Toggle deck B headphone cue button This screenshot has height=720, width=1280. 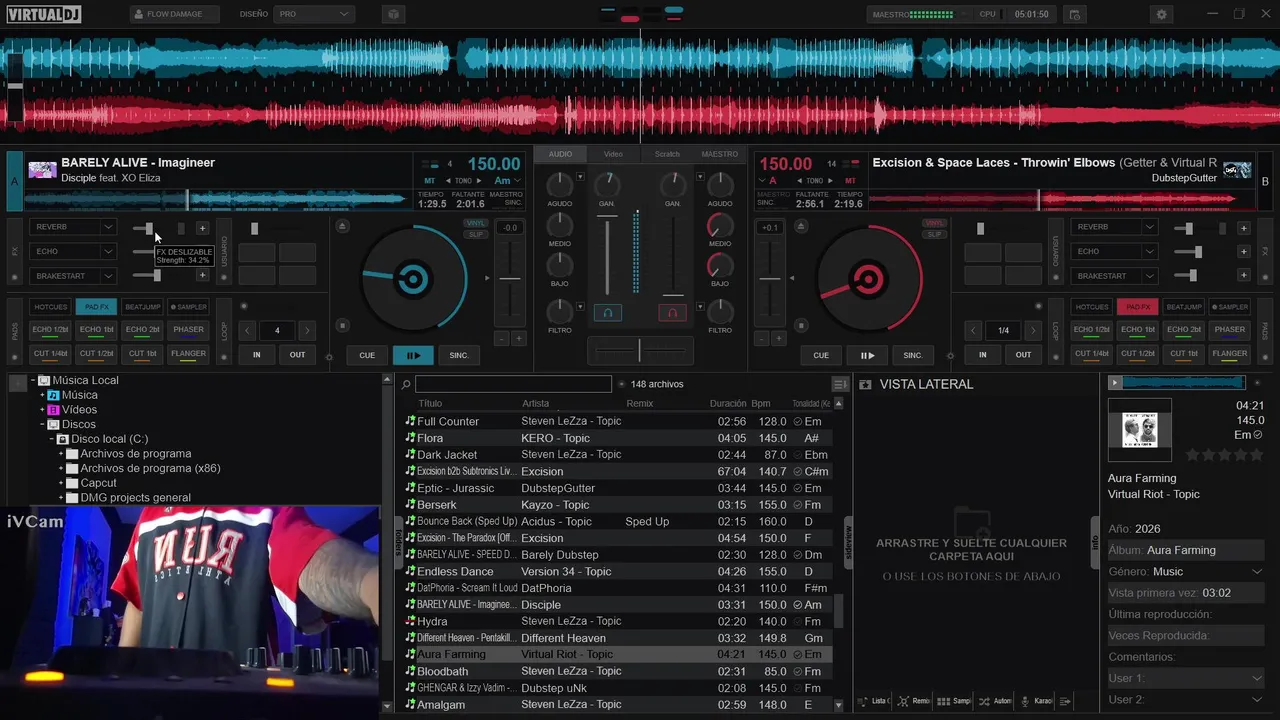pos(672,313)
